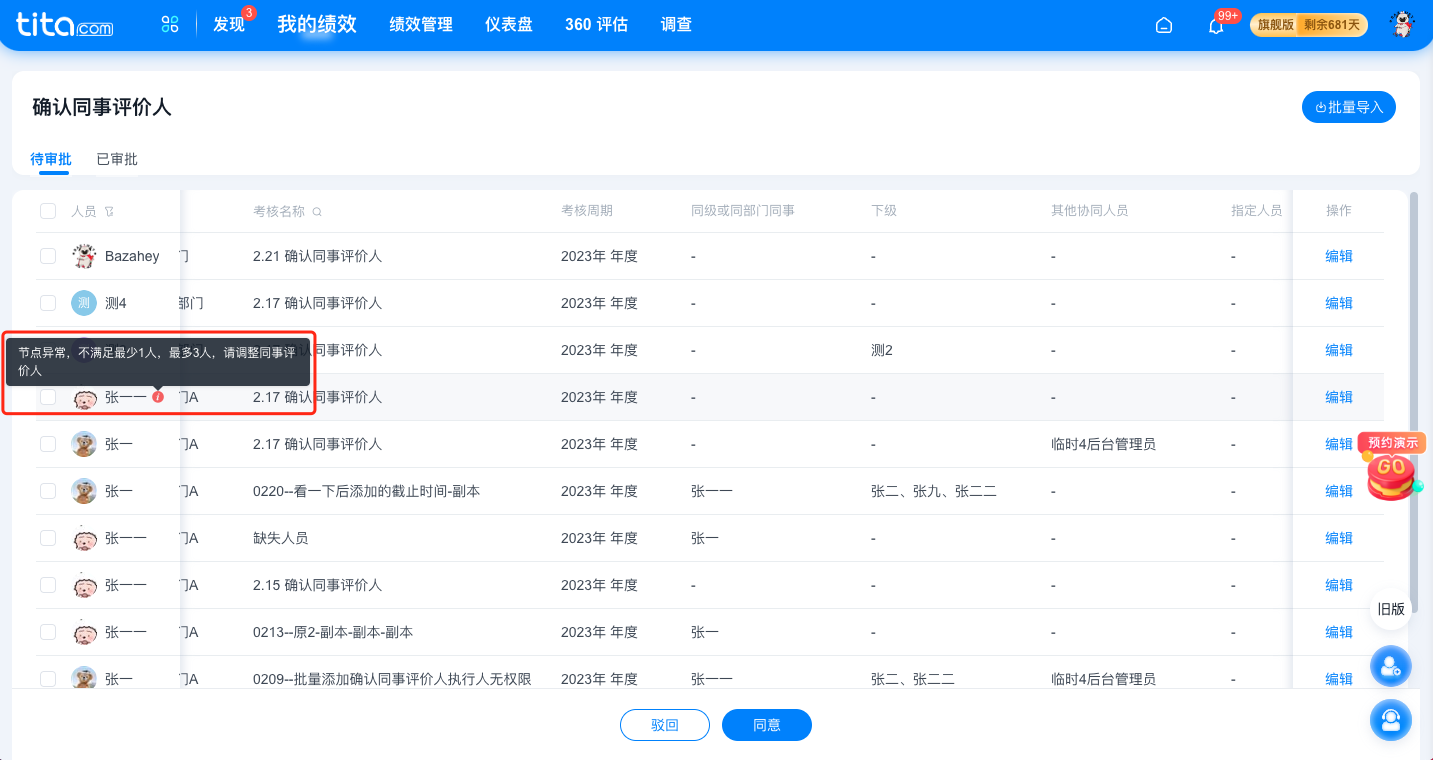Go to 绩效管理
1433x760 pixels.
[x=421, y=25]
